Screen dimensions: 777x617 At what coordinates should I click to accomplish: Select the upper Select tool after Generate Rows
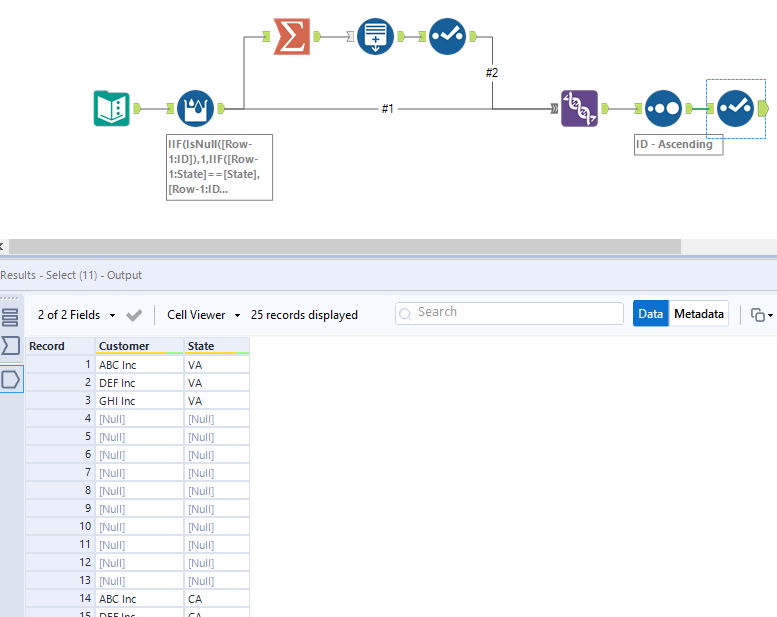447,36
